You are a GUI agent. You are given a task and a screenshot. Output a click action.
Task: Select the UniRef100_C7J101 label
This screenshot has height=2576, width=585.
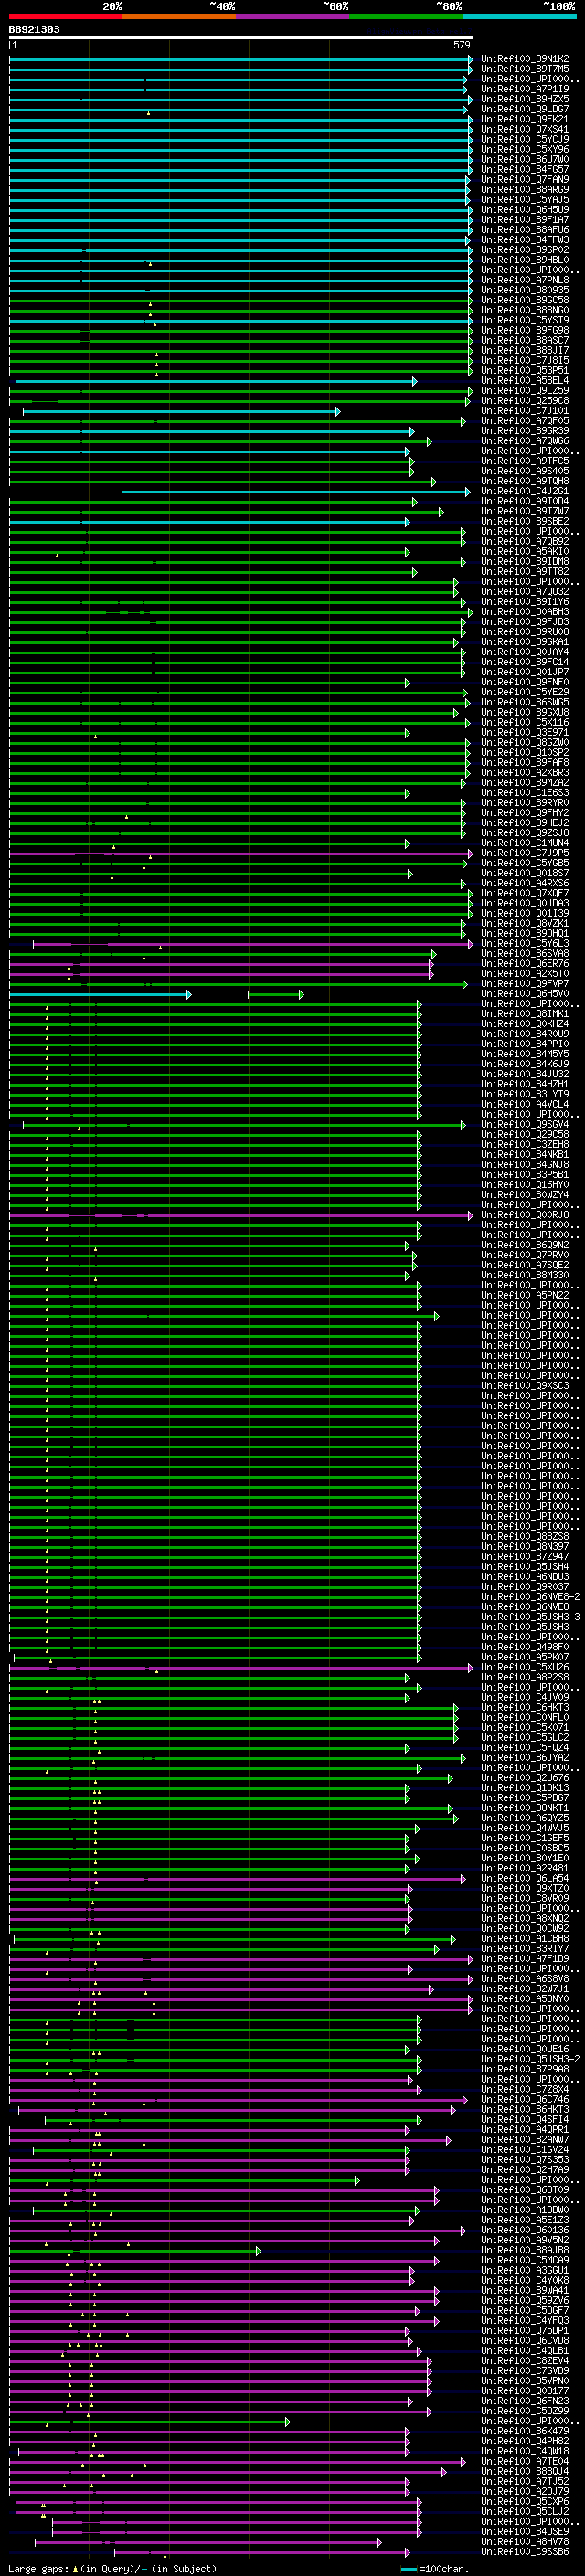coord(525,411)
